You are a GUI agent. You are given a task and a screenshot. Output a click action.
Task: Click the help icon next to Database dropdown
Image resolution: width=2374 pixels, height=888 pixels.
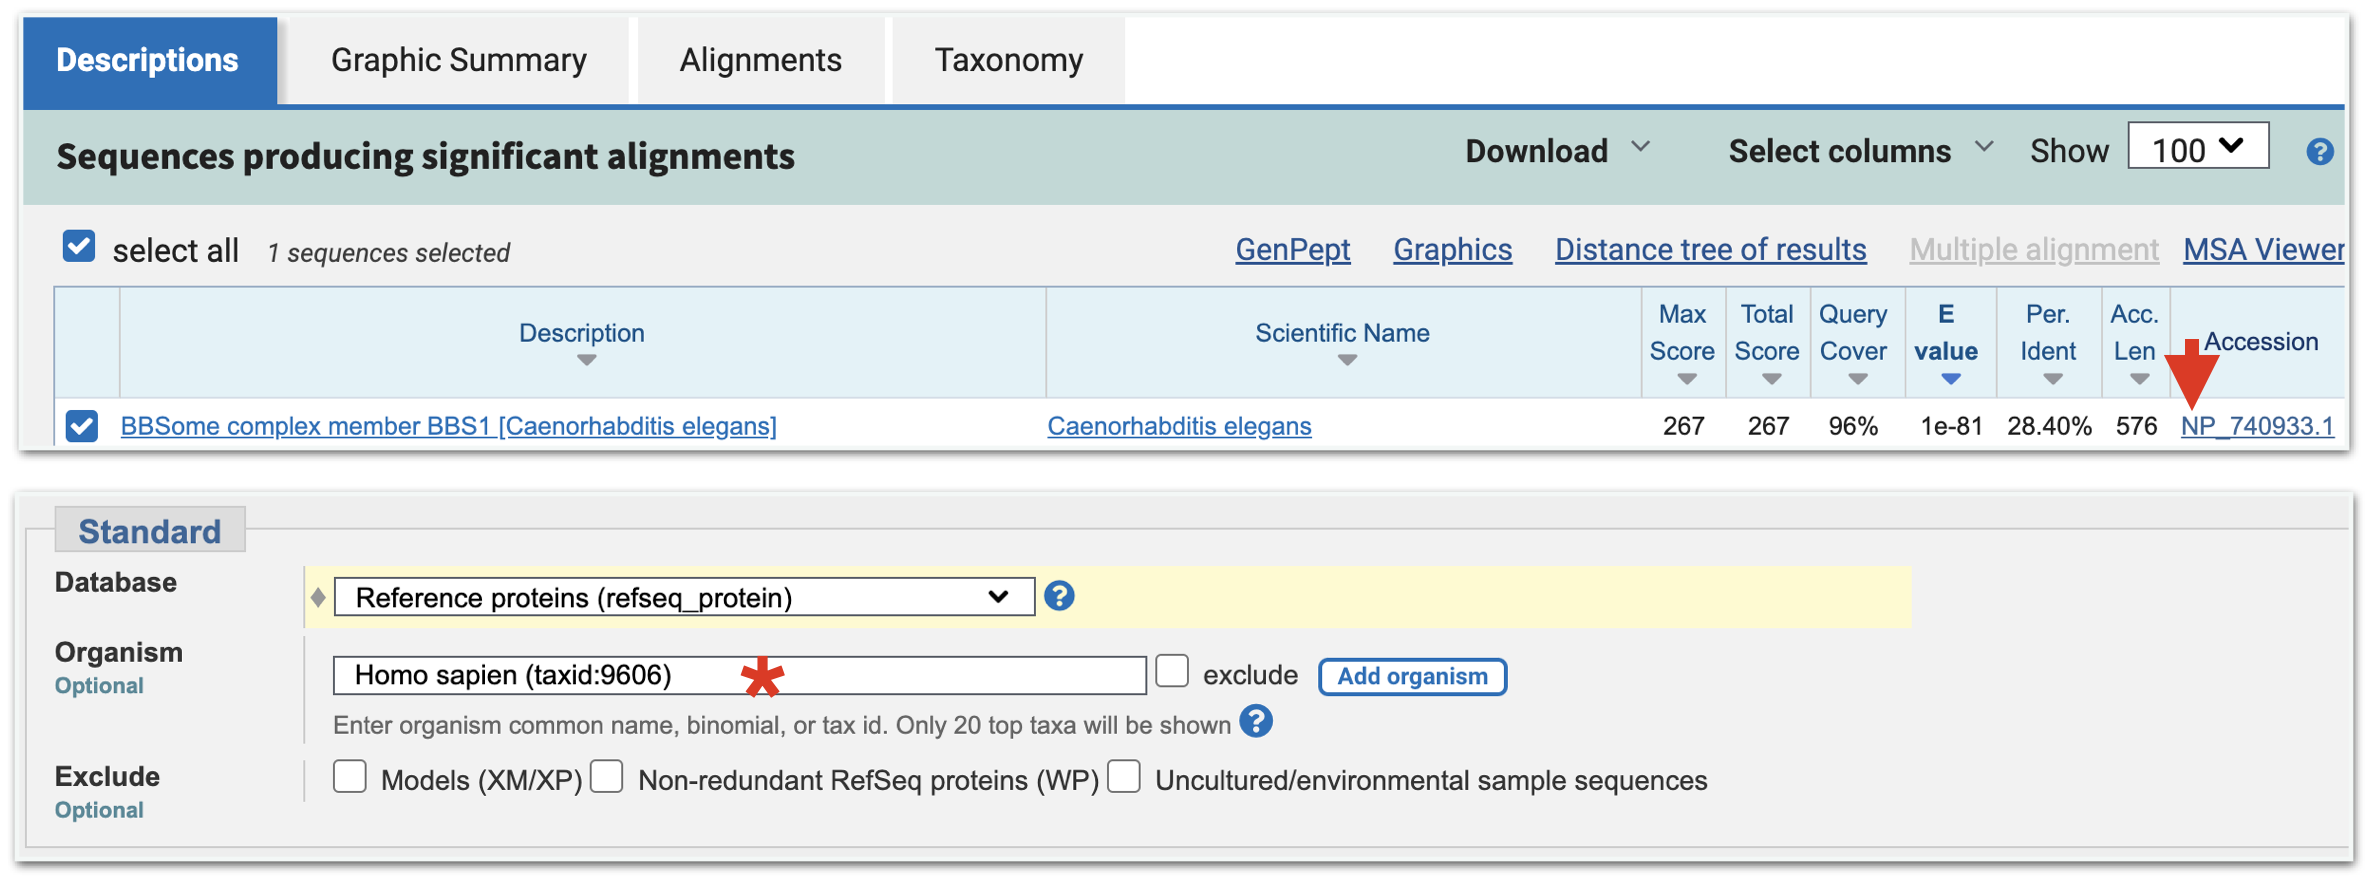point(1059,597)
